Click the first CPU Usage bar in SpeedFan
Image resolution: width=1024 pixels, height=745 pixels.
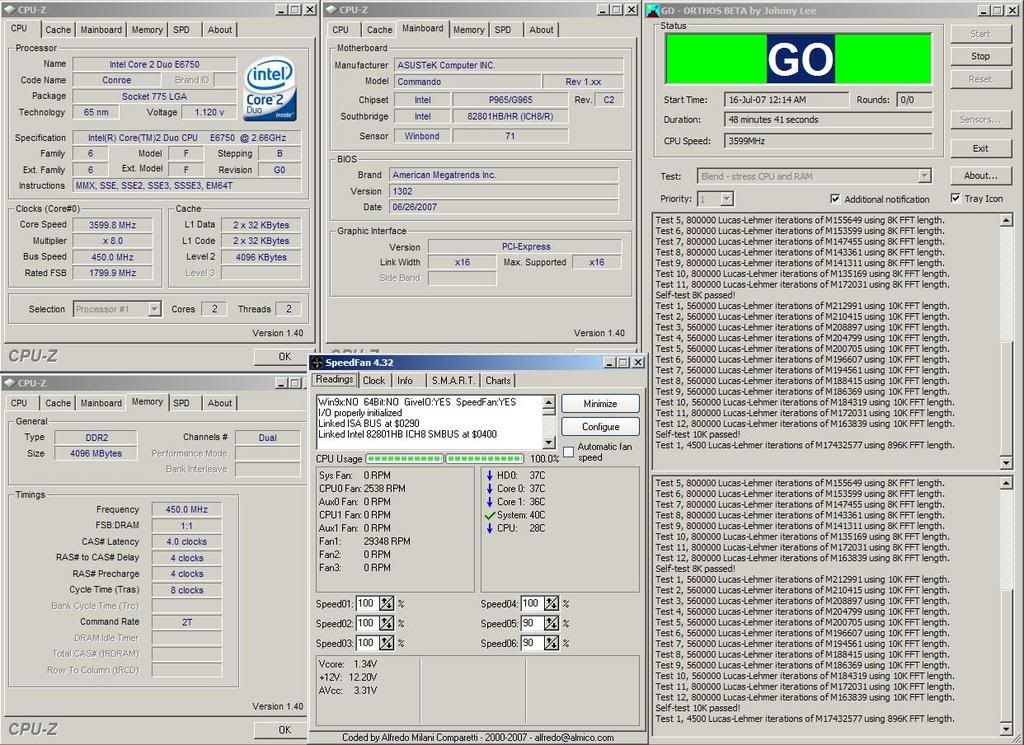click(x=405, y=458)
